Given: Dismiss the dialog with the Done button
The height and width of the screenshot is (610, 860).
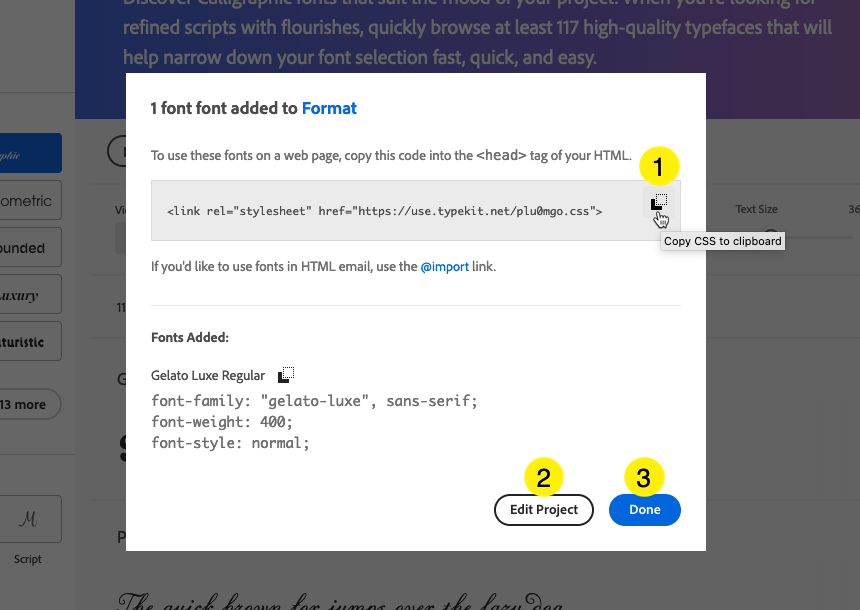Looking at the screenshot, I should tap(644, 510).
